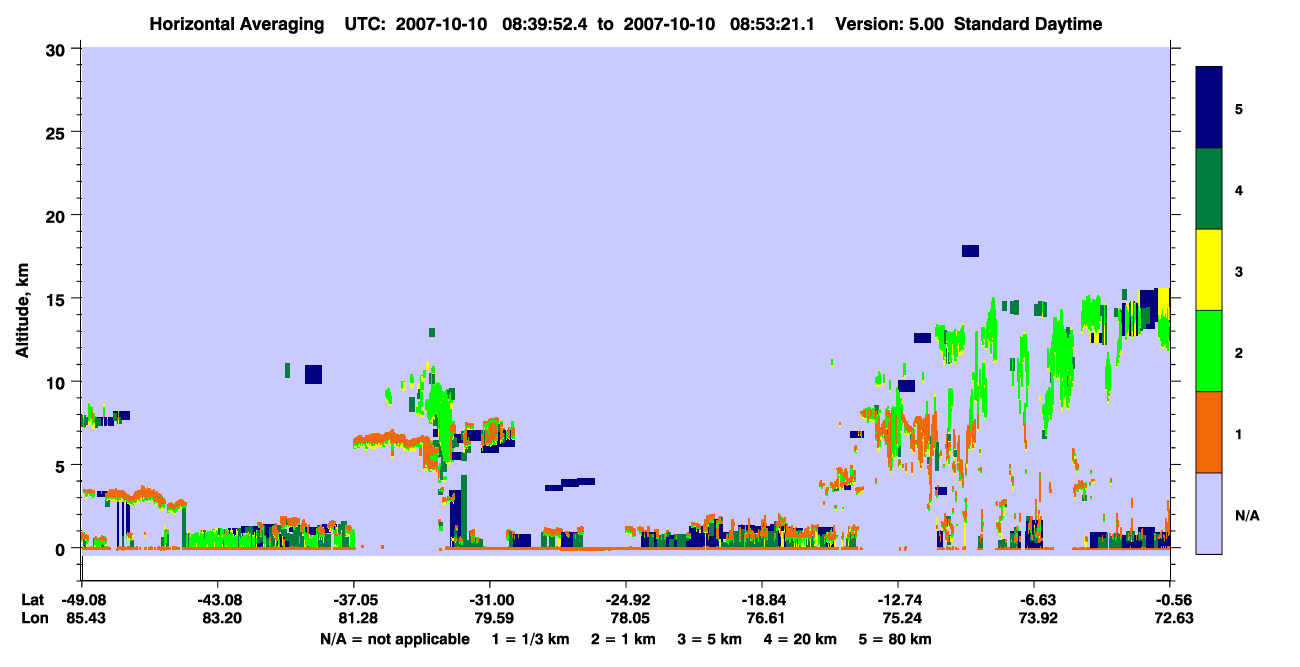Viewport: 1300px width, 667px height.
Task: Click the isolated blue block near 18 km altitude
Action: tap(970, 251)
